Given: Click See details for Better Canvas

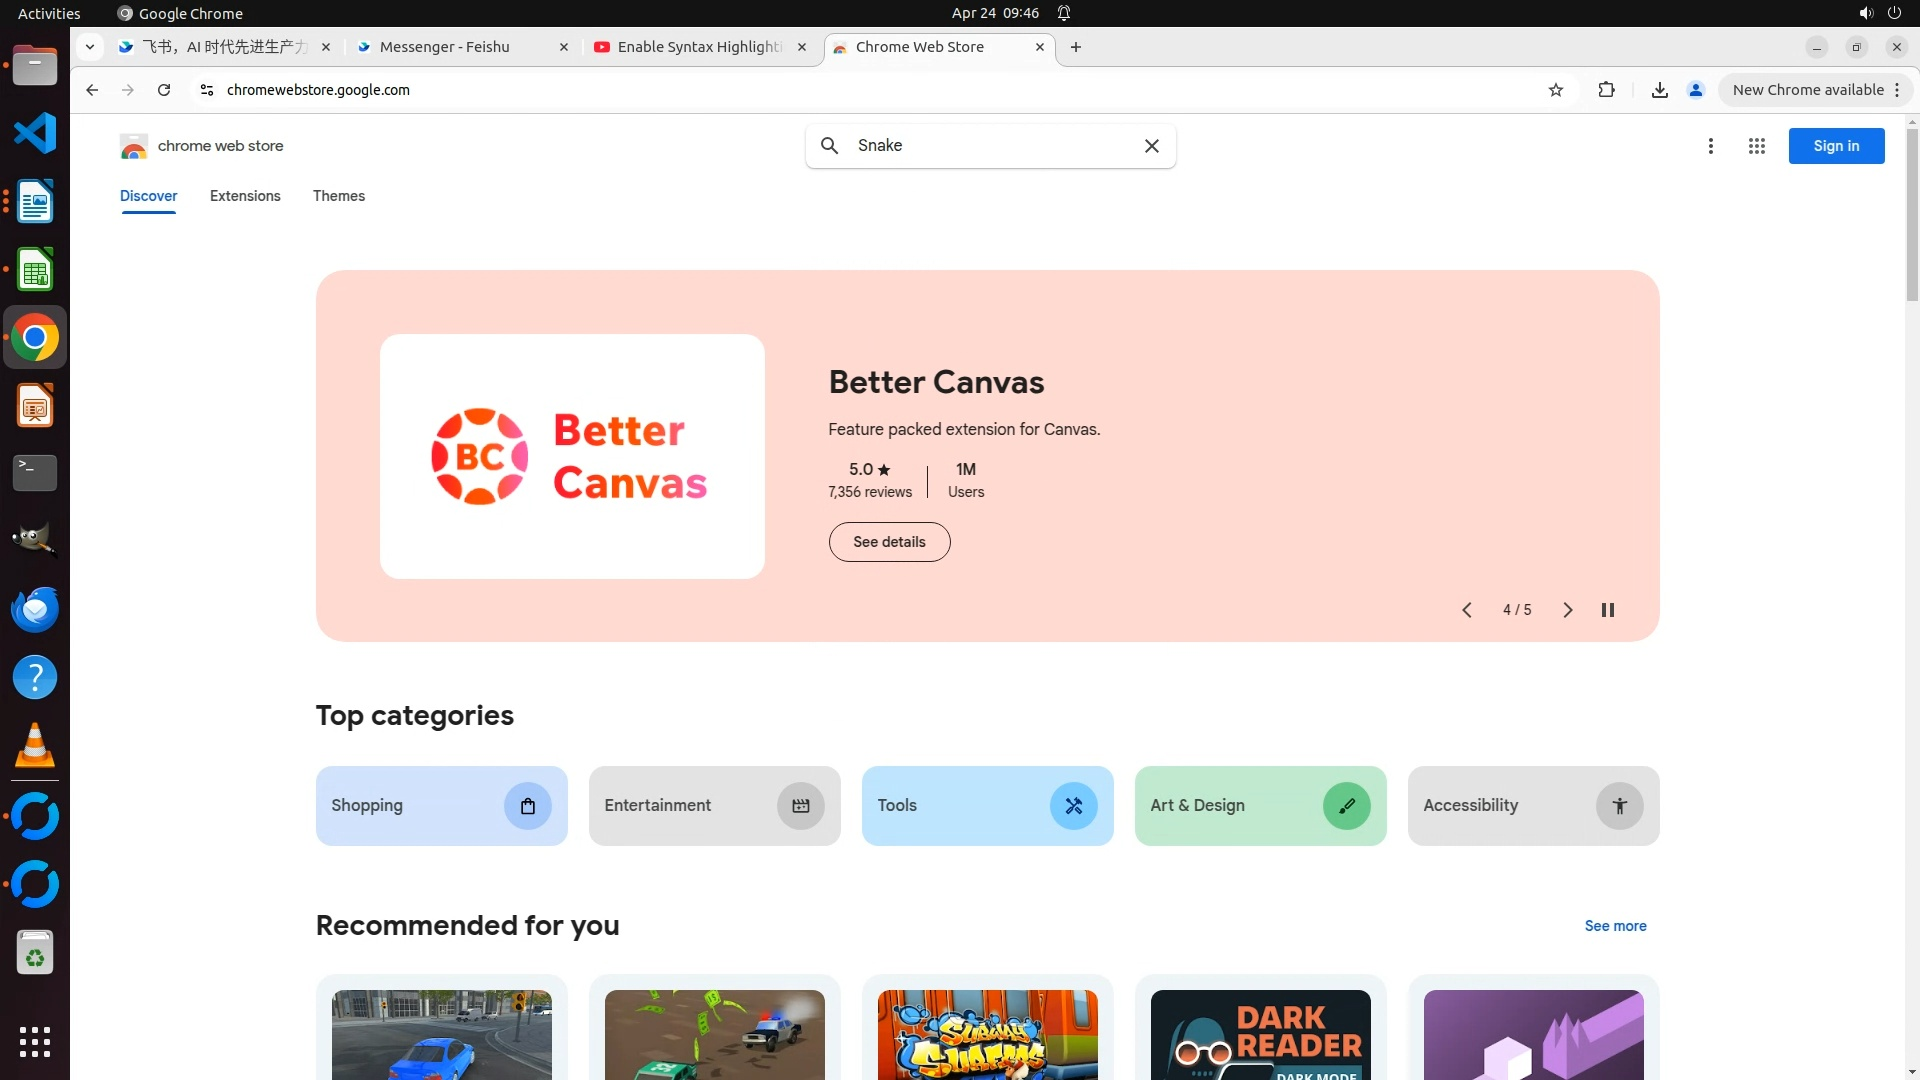Looking at the screenshot, I should click(889, 542).
